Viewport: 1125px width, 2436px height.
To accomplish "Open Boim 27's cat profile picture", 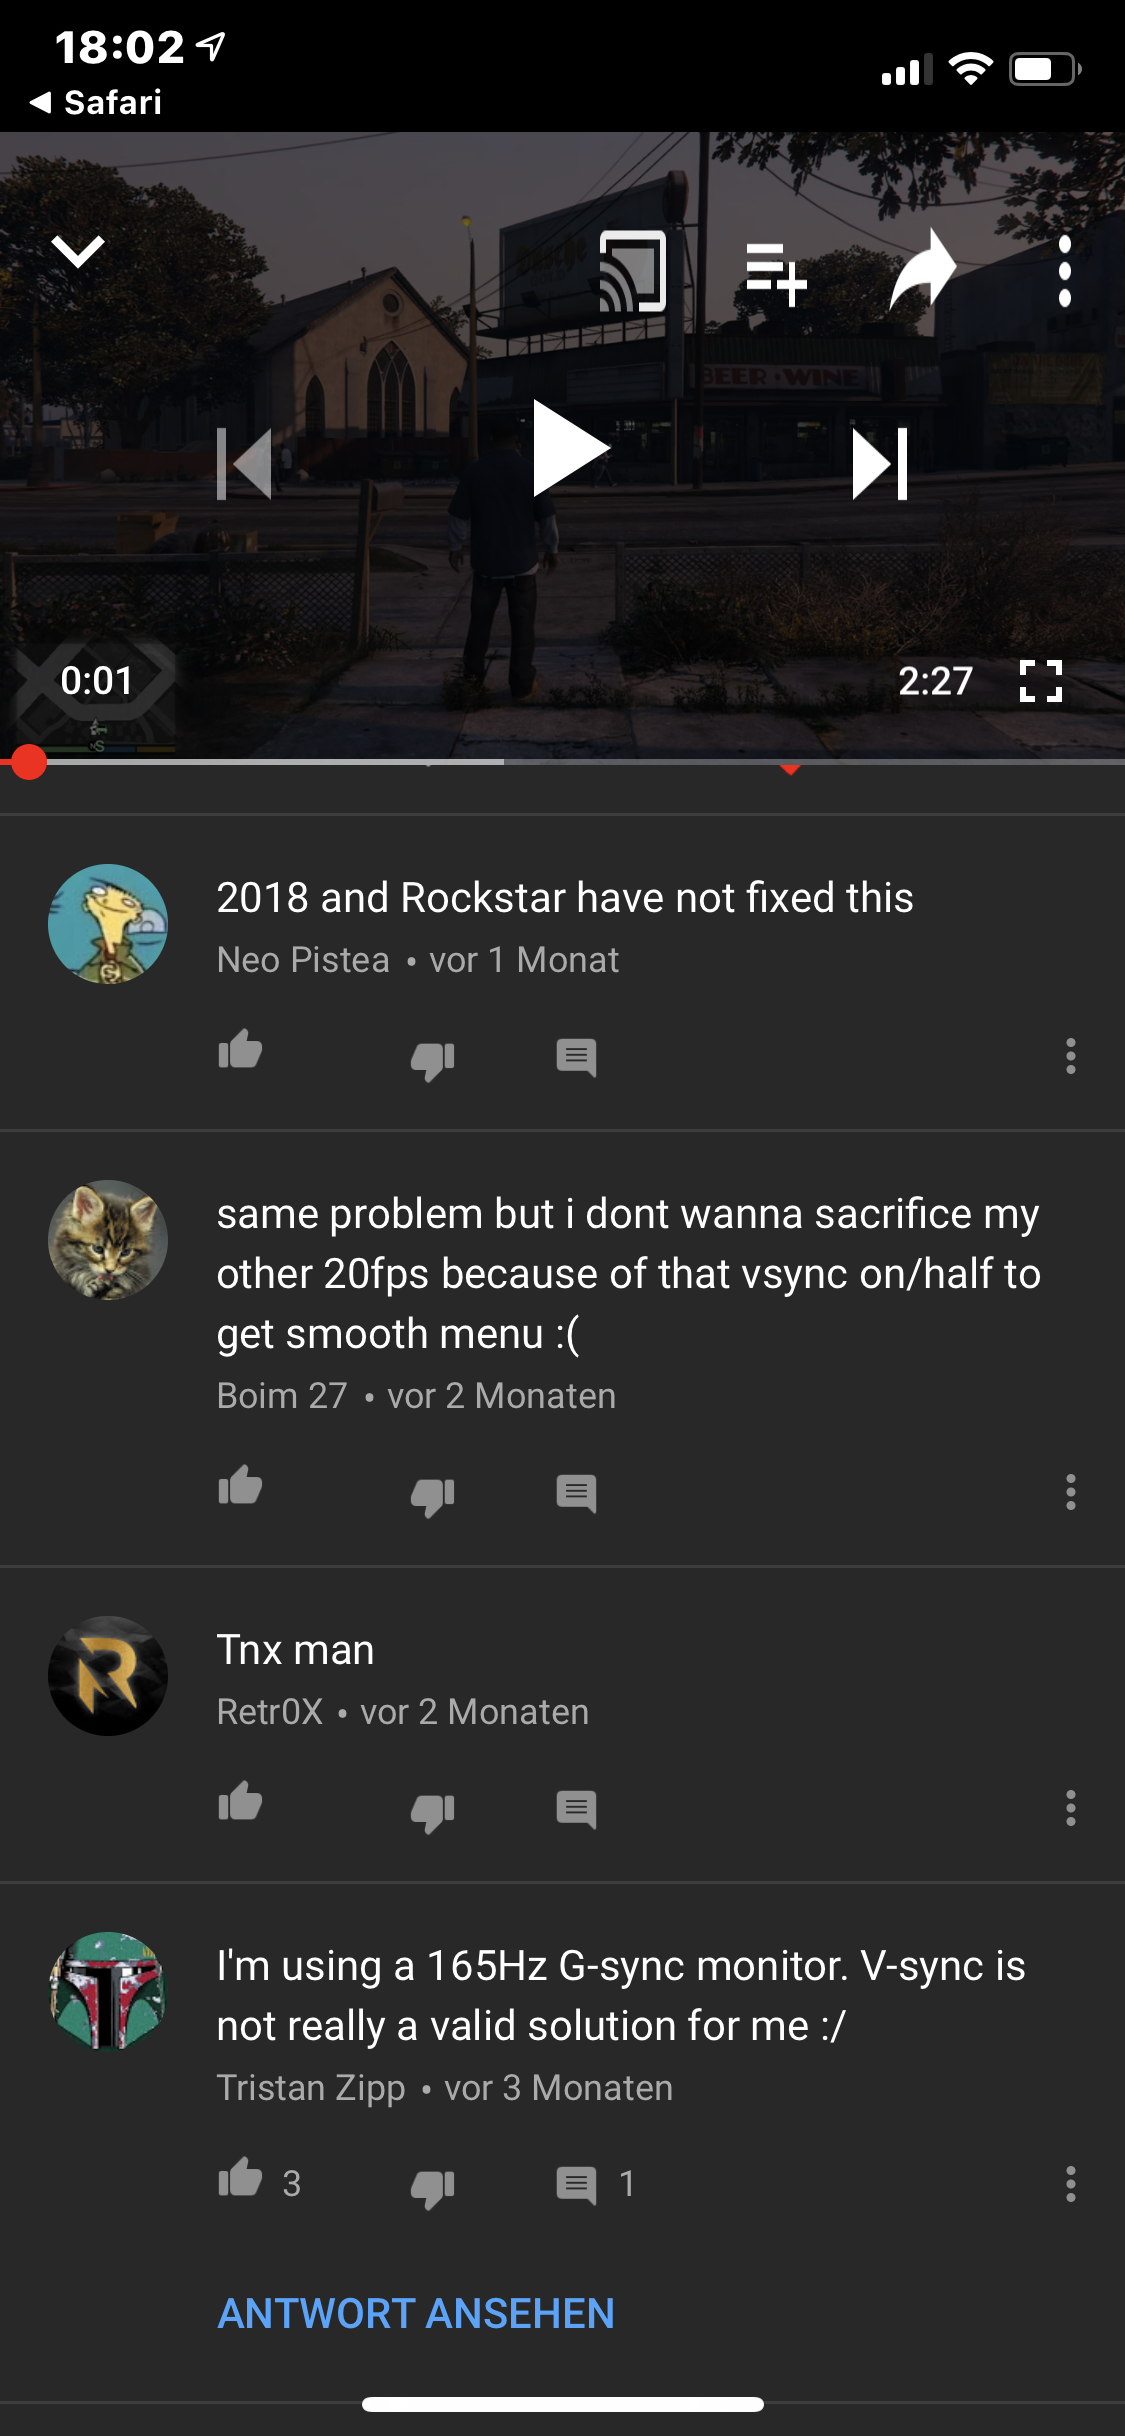I will click(x=108, y=1240).
